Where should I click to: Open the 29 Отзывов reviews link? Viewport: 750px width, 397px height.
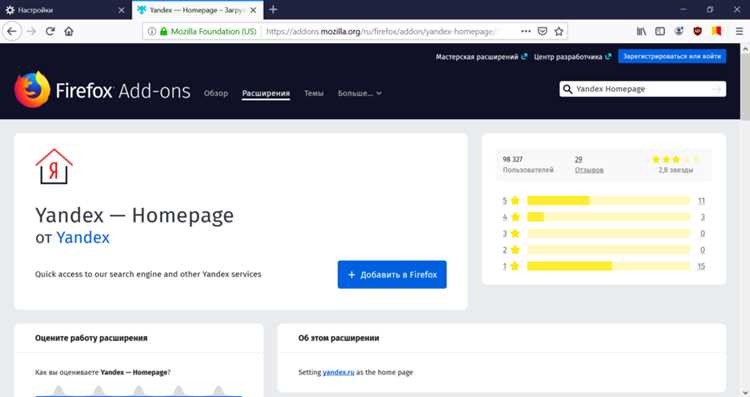coord(589,165)
